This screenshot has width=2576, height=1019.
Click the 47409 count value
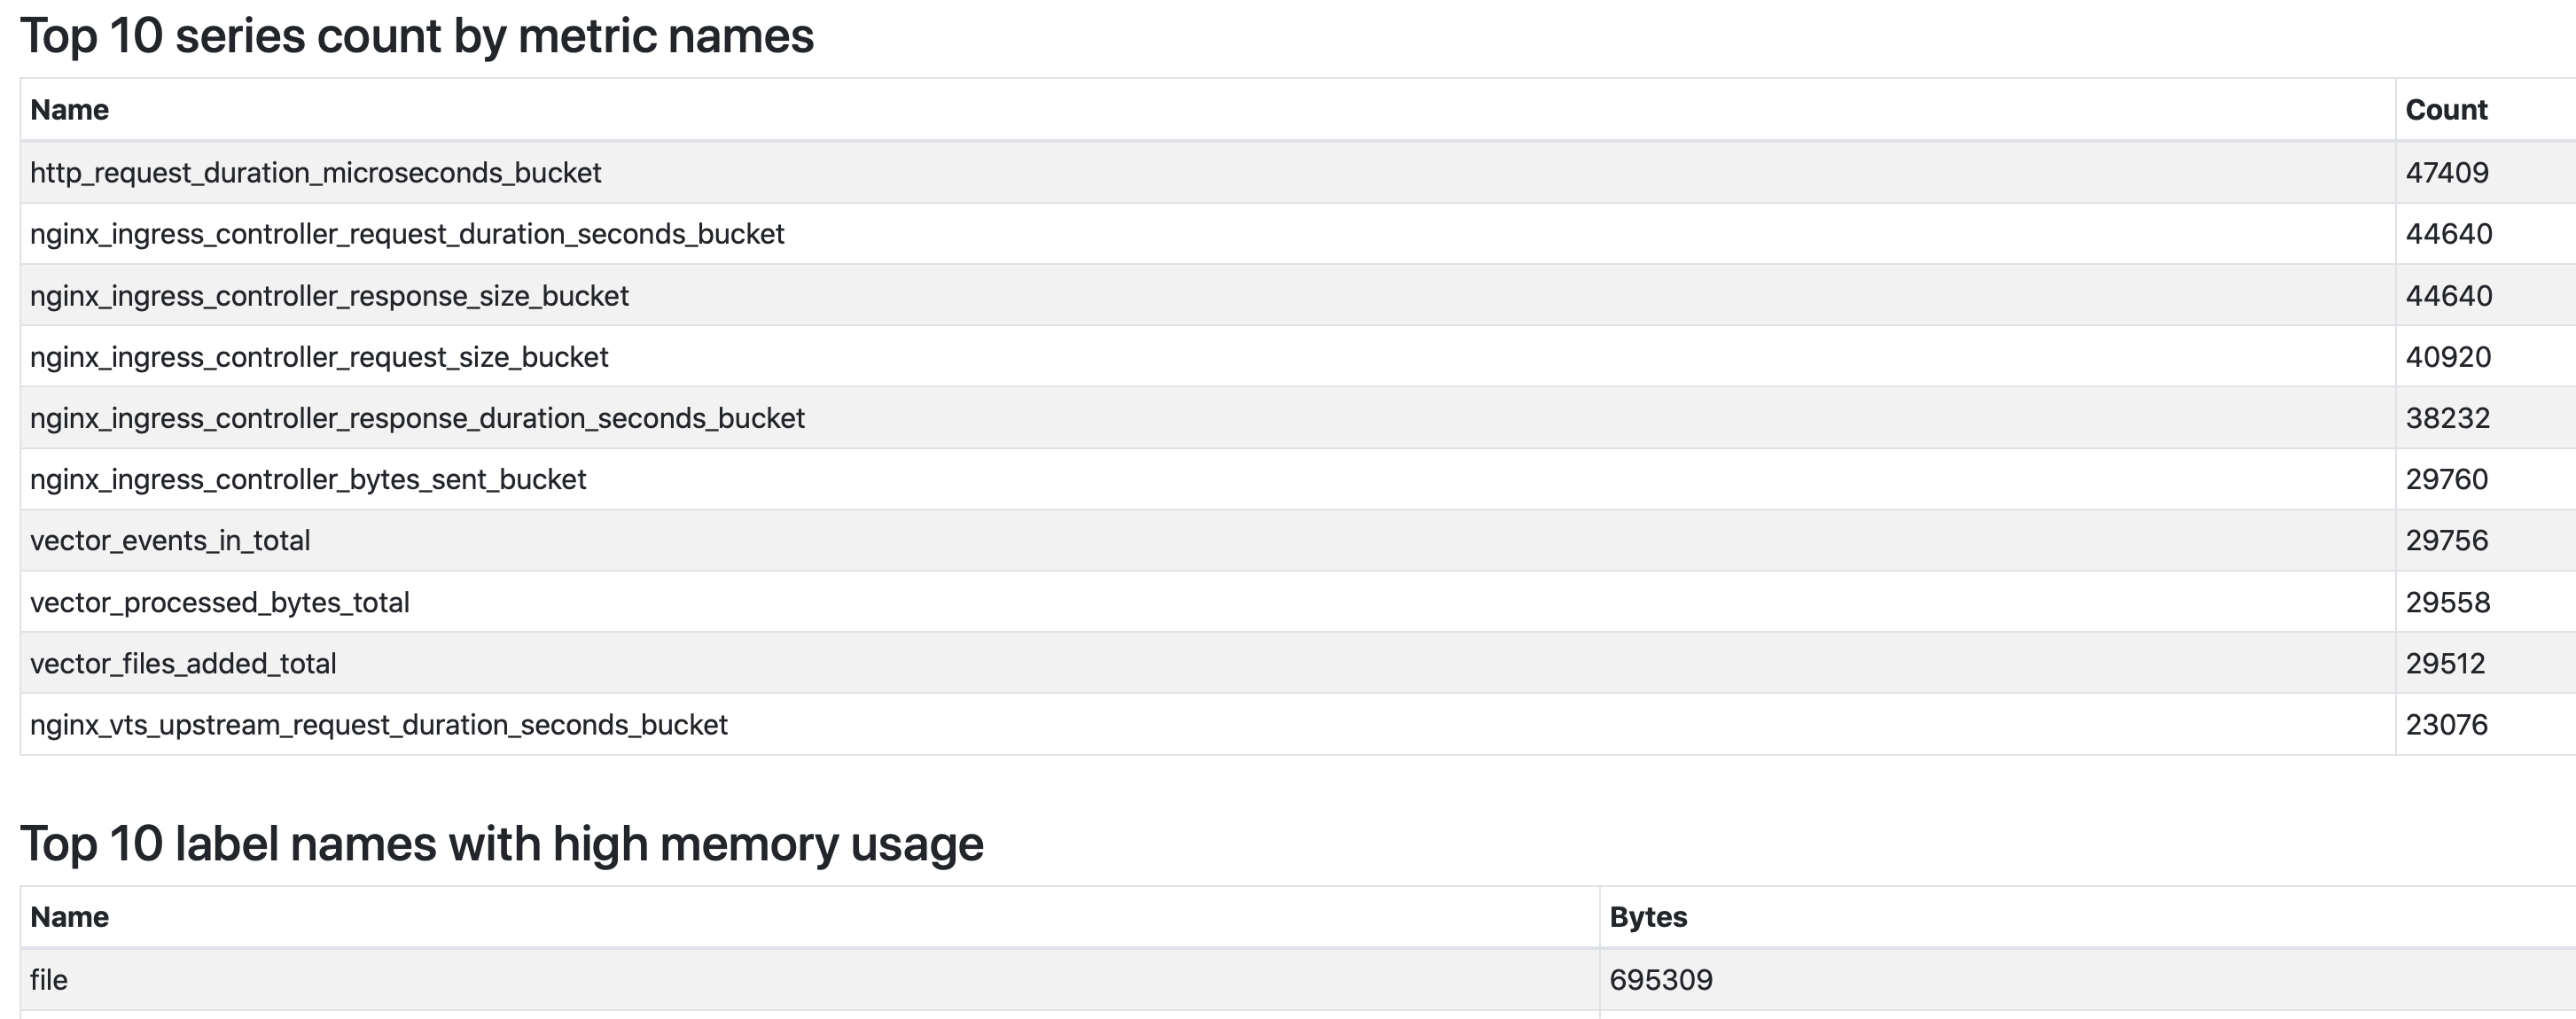pos(2447,173)
